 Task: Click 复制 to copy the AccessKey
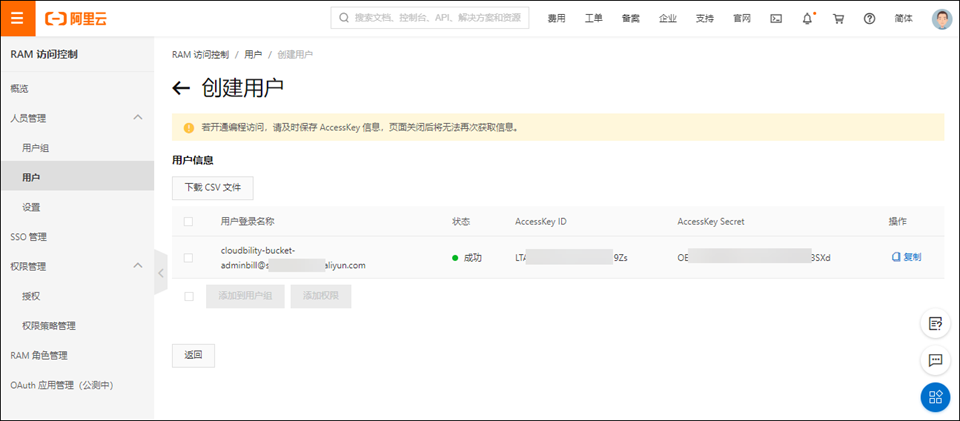coord(906,257)
